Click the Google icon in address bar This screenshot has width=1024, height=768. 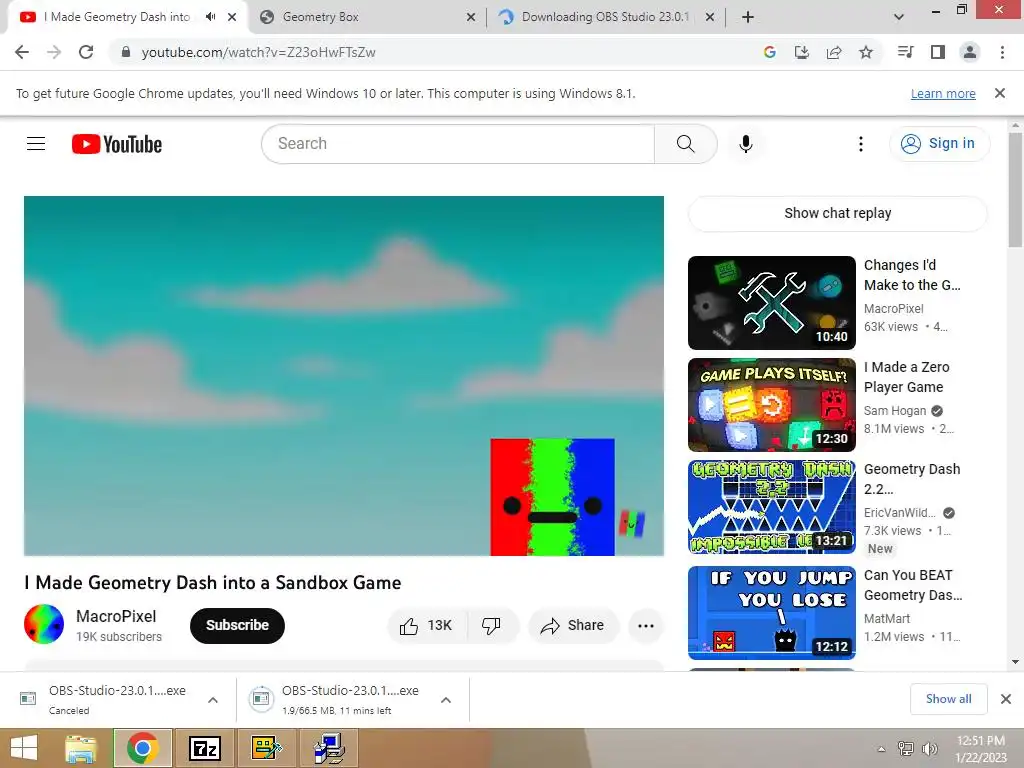pos(769,52)
